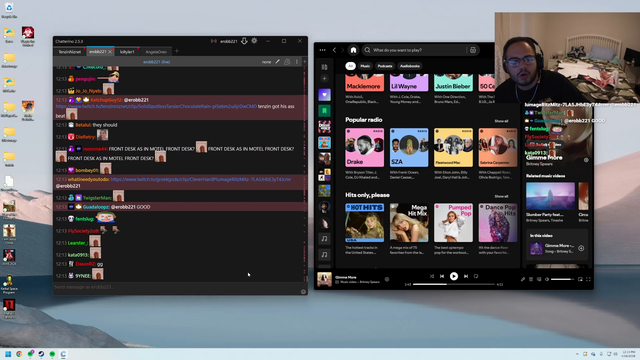Go forward with Spotify forward arrow

342,50
